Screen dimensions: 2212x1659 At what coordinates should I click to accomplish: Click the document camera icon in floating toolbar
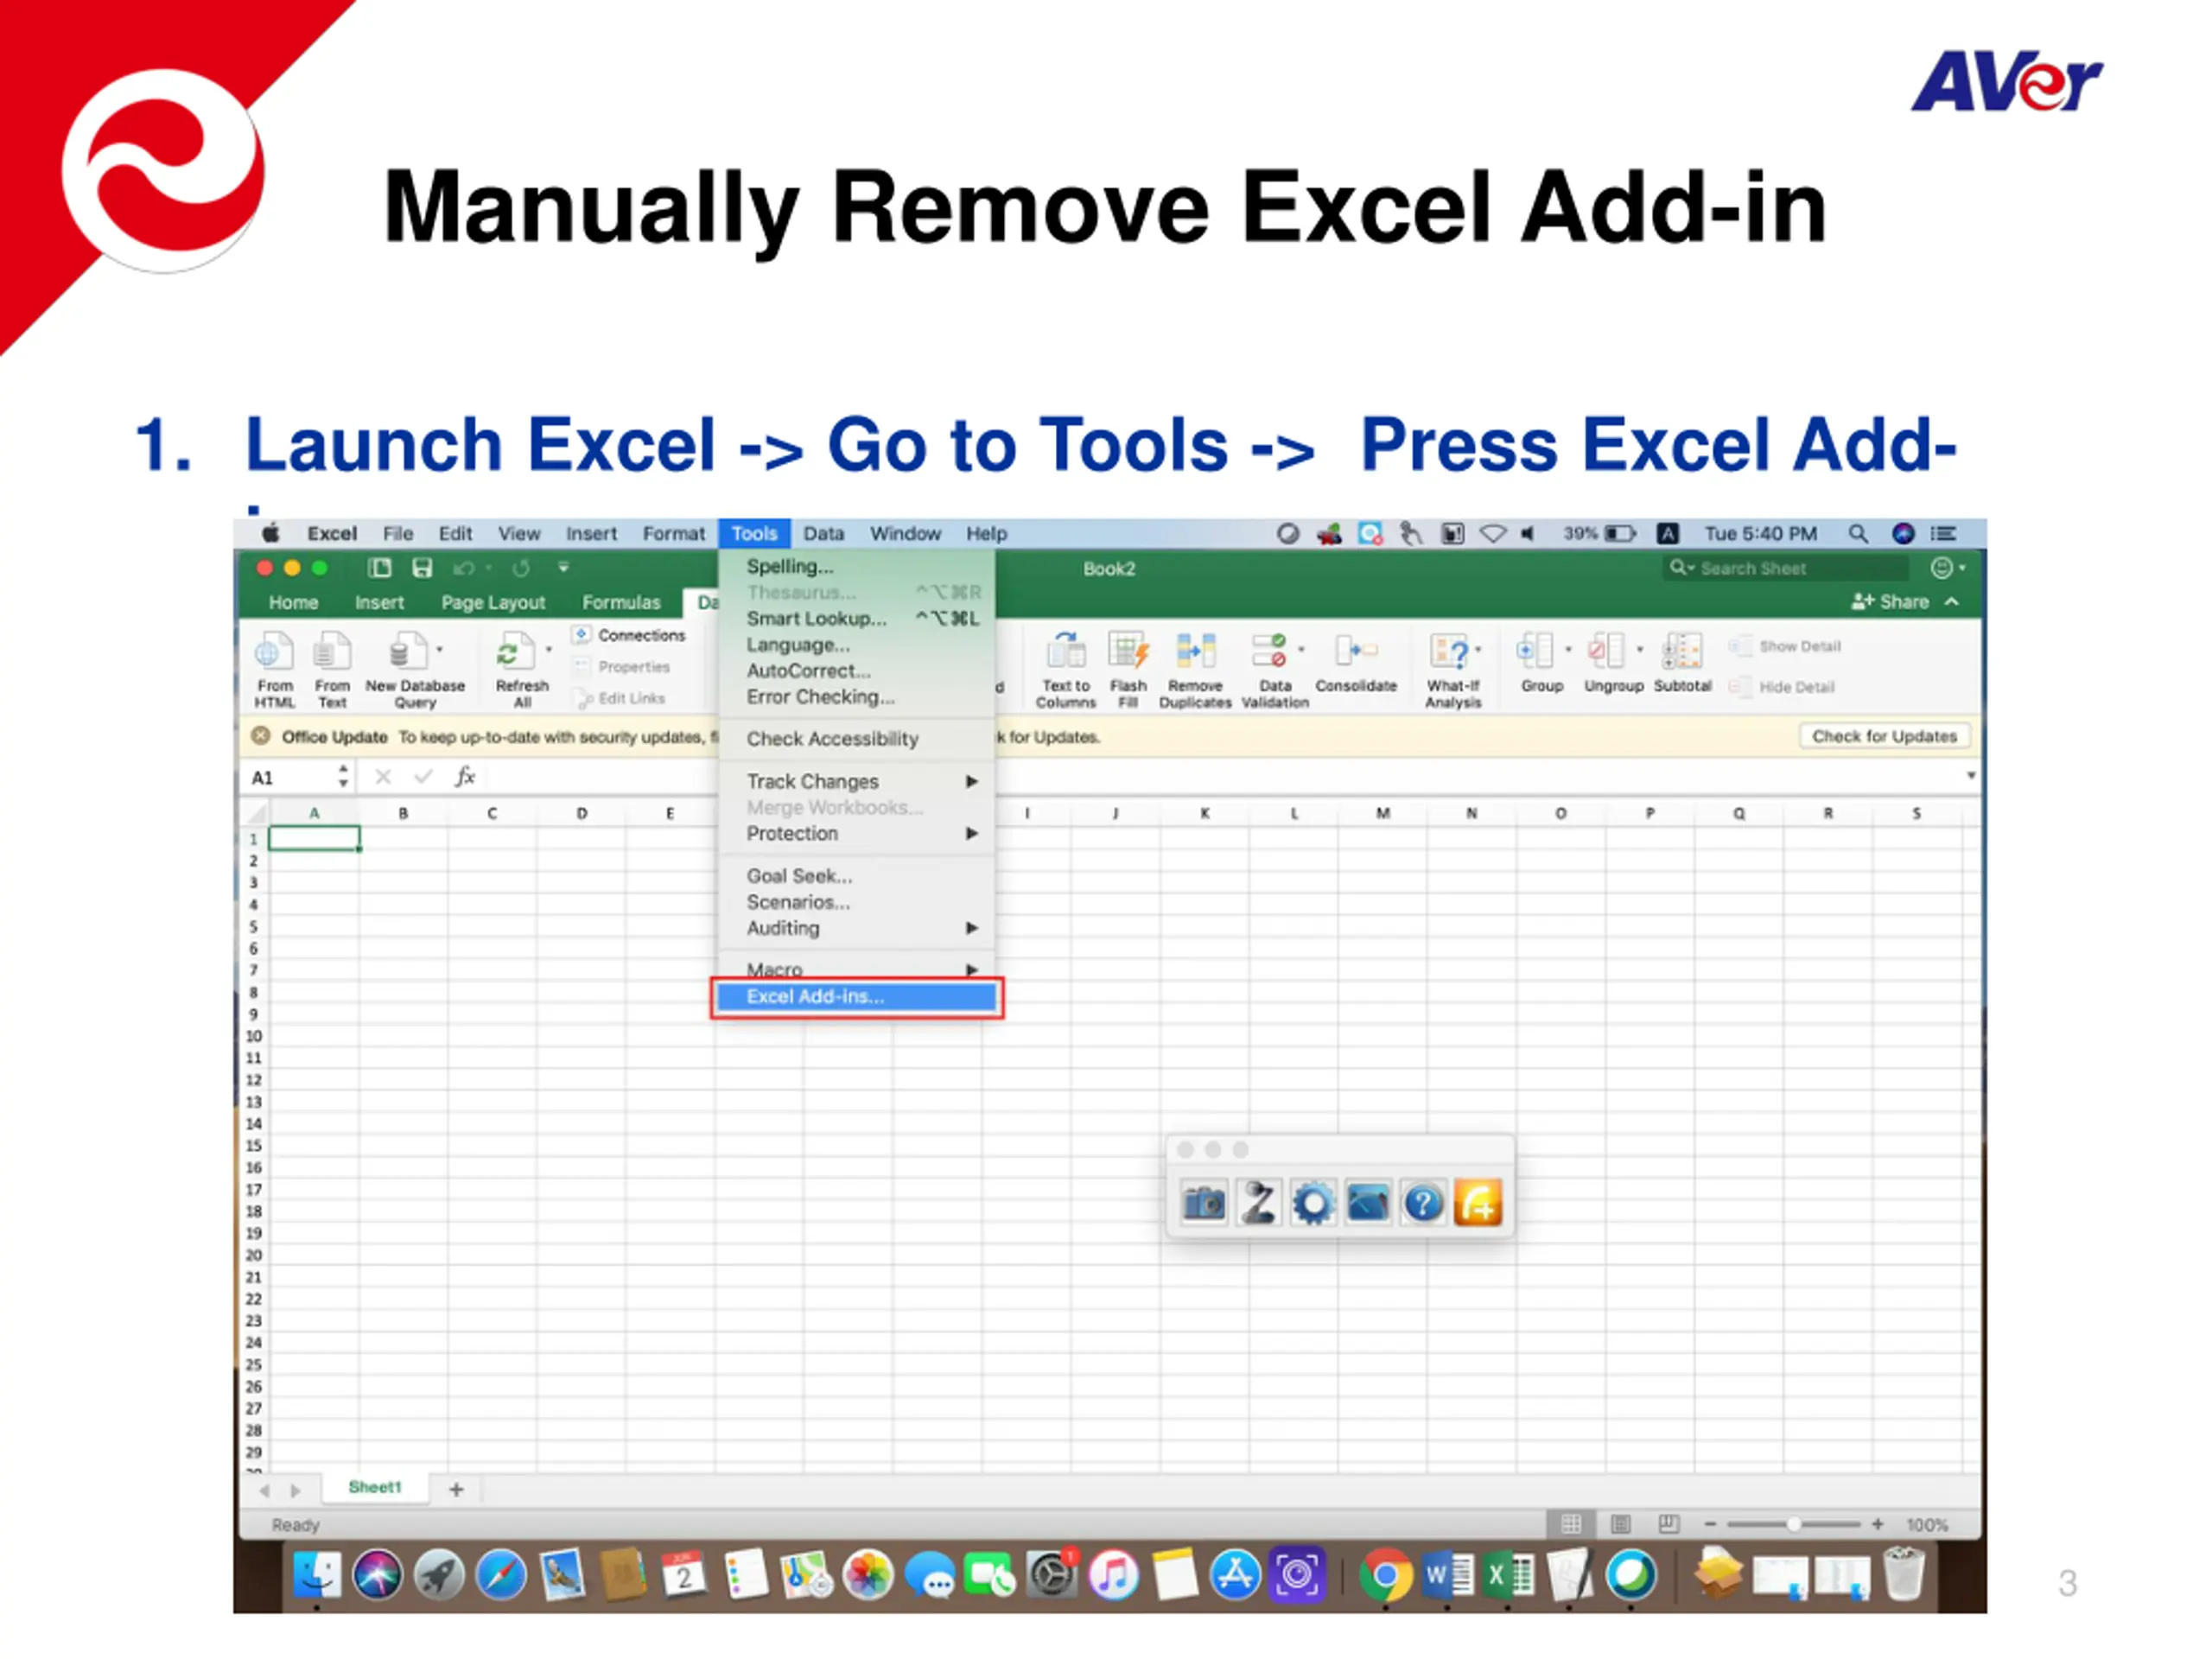pyautogui.click(x=1258, y=1203)
